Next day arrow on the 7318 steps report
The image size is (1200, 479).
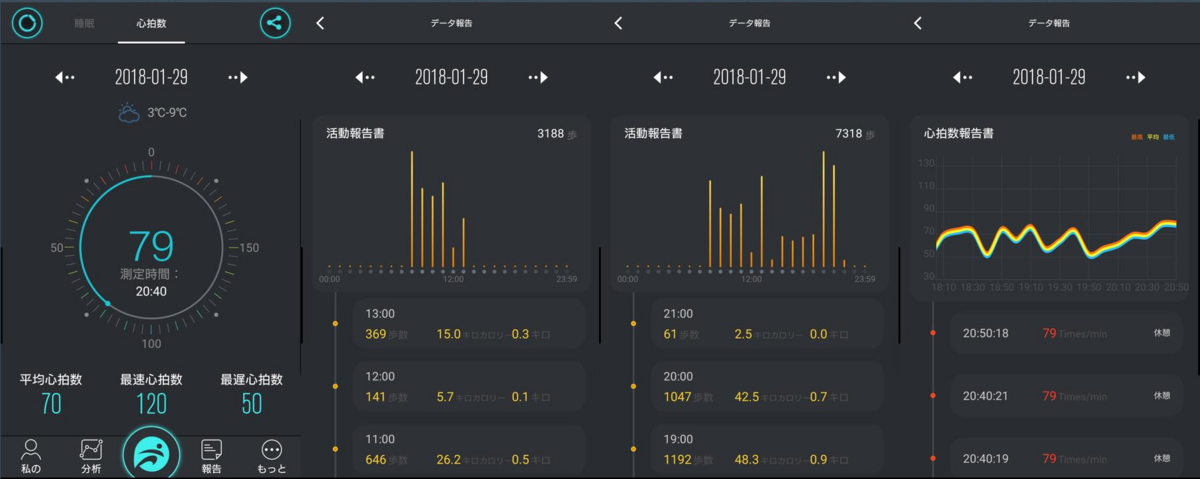[836, 77]
